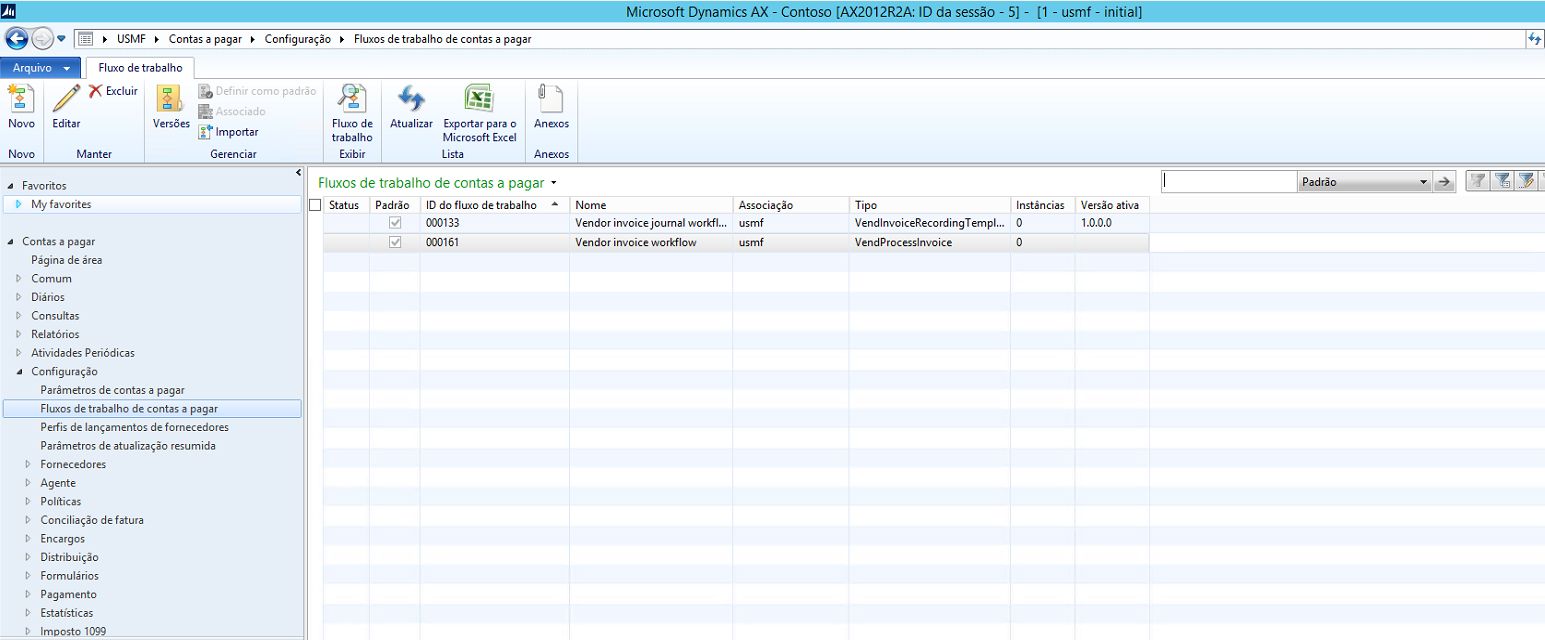Expand the Consultas tree node

pyautogui.click(x=19, y=316)
